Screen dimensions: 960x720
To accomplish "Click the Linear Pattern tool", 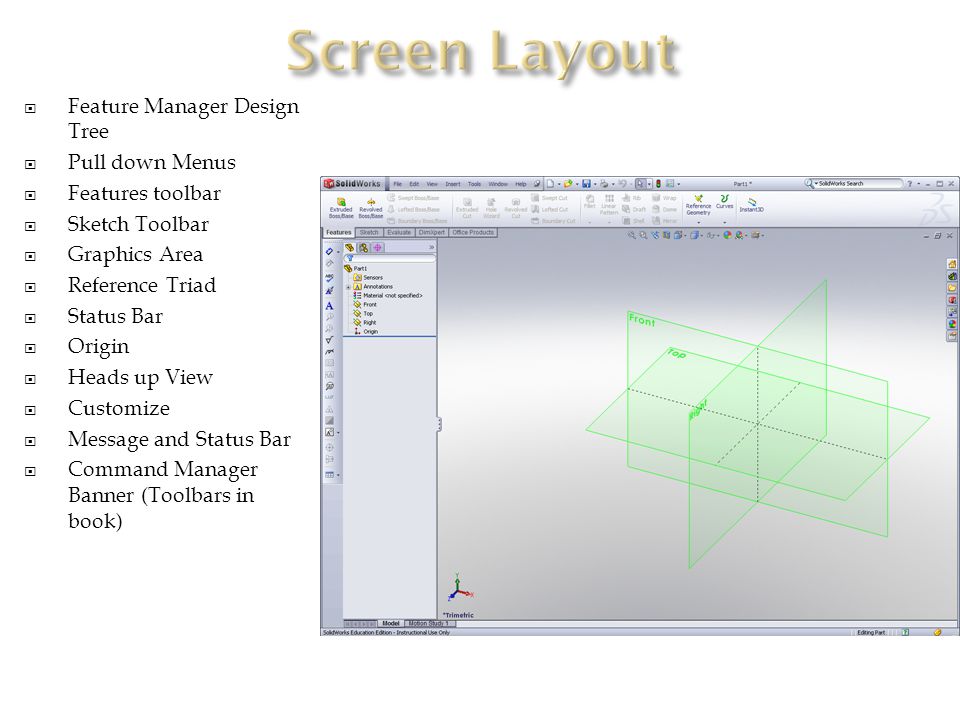I will point(609,204).
